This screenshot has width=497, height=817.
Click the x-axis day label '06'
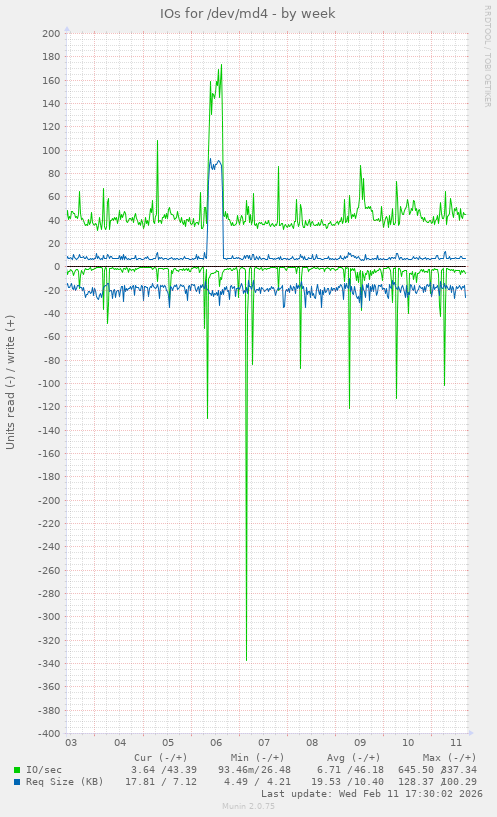click(216, 743)
